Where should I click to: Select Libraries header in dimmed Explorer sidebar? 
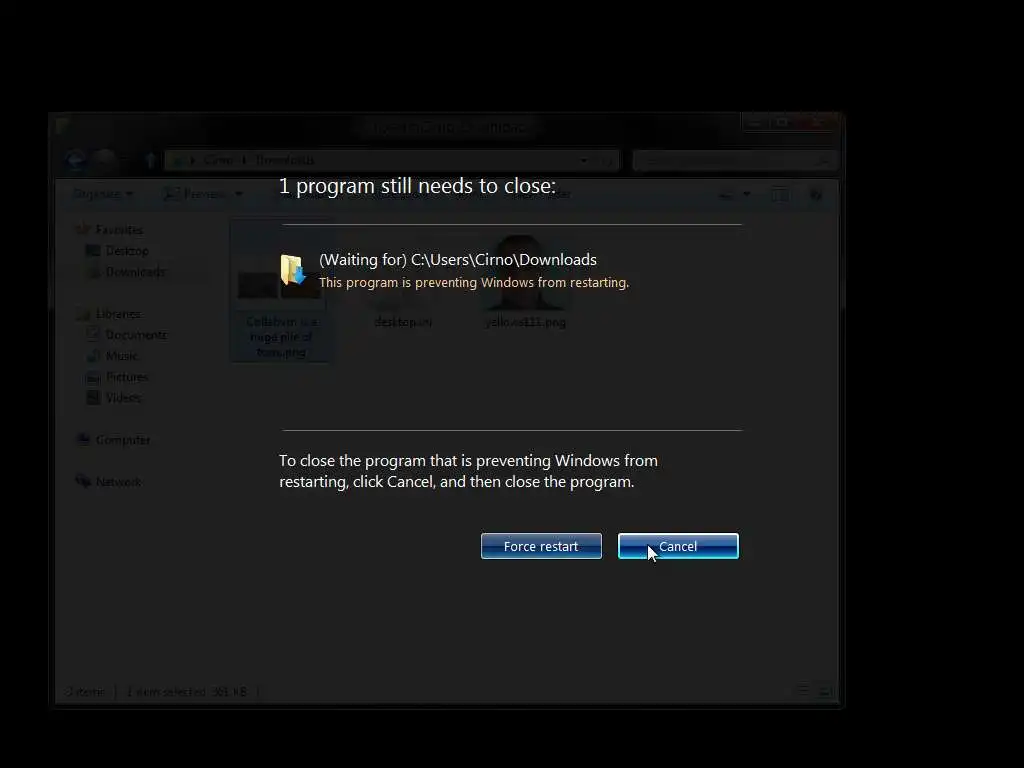coord(108,314)
